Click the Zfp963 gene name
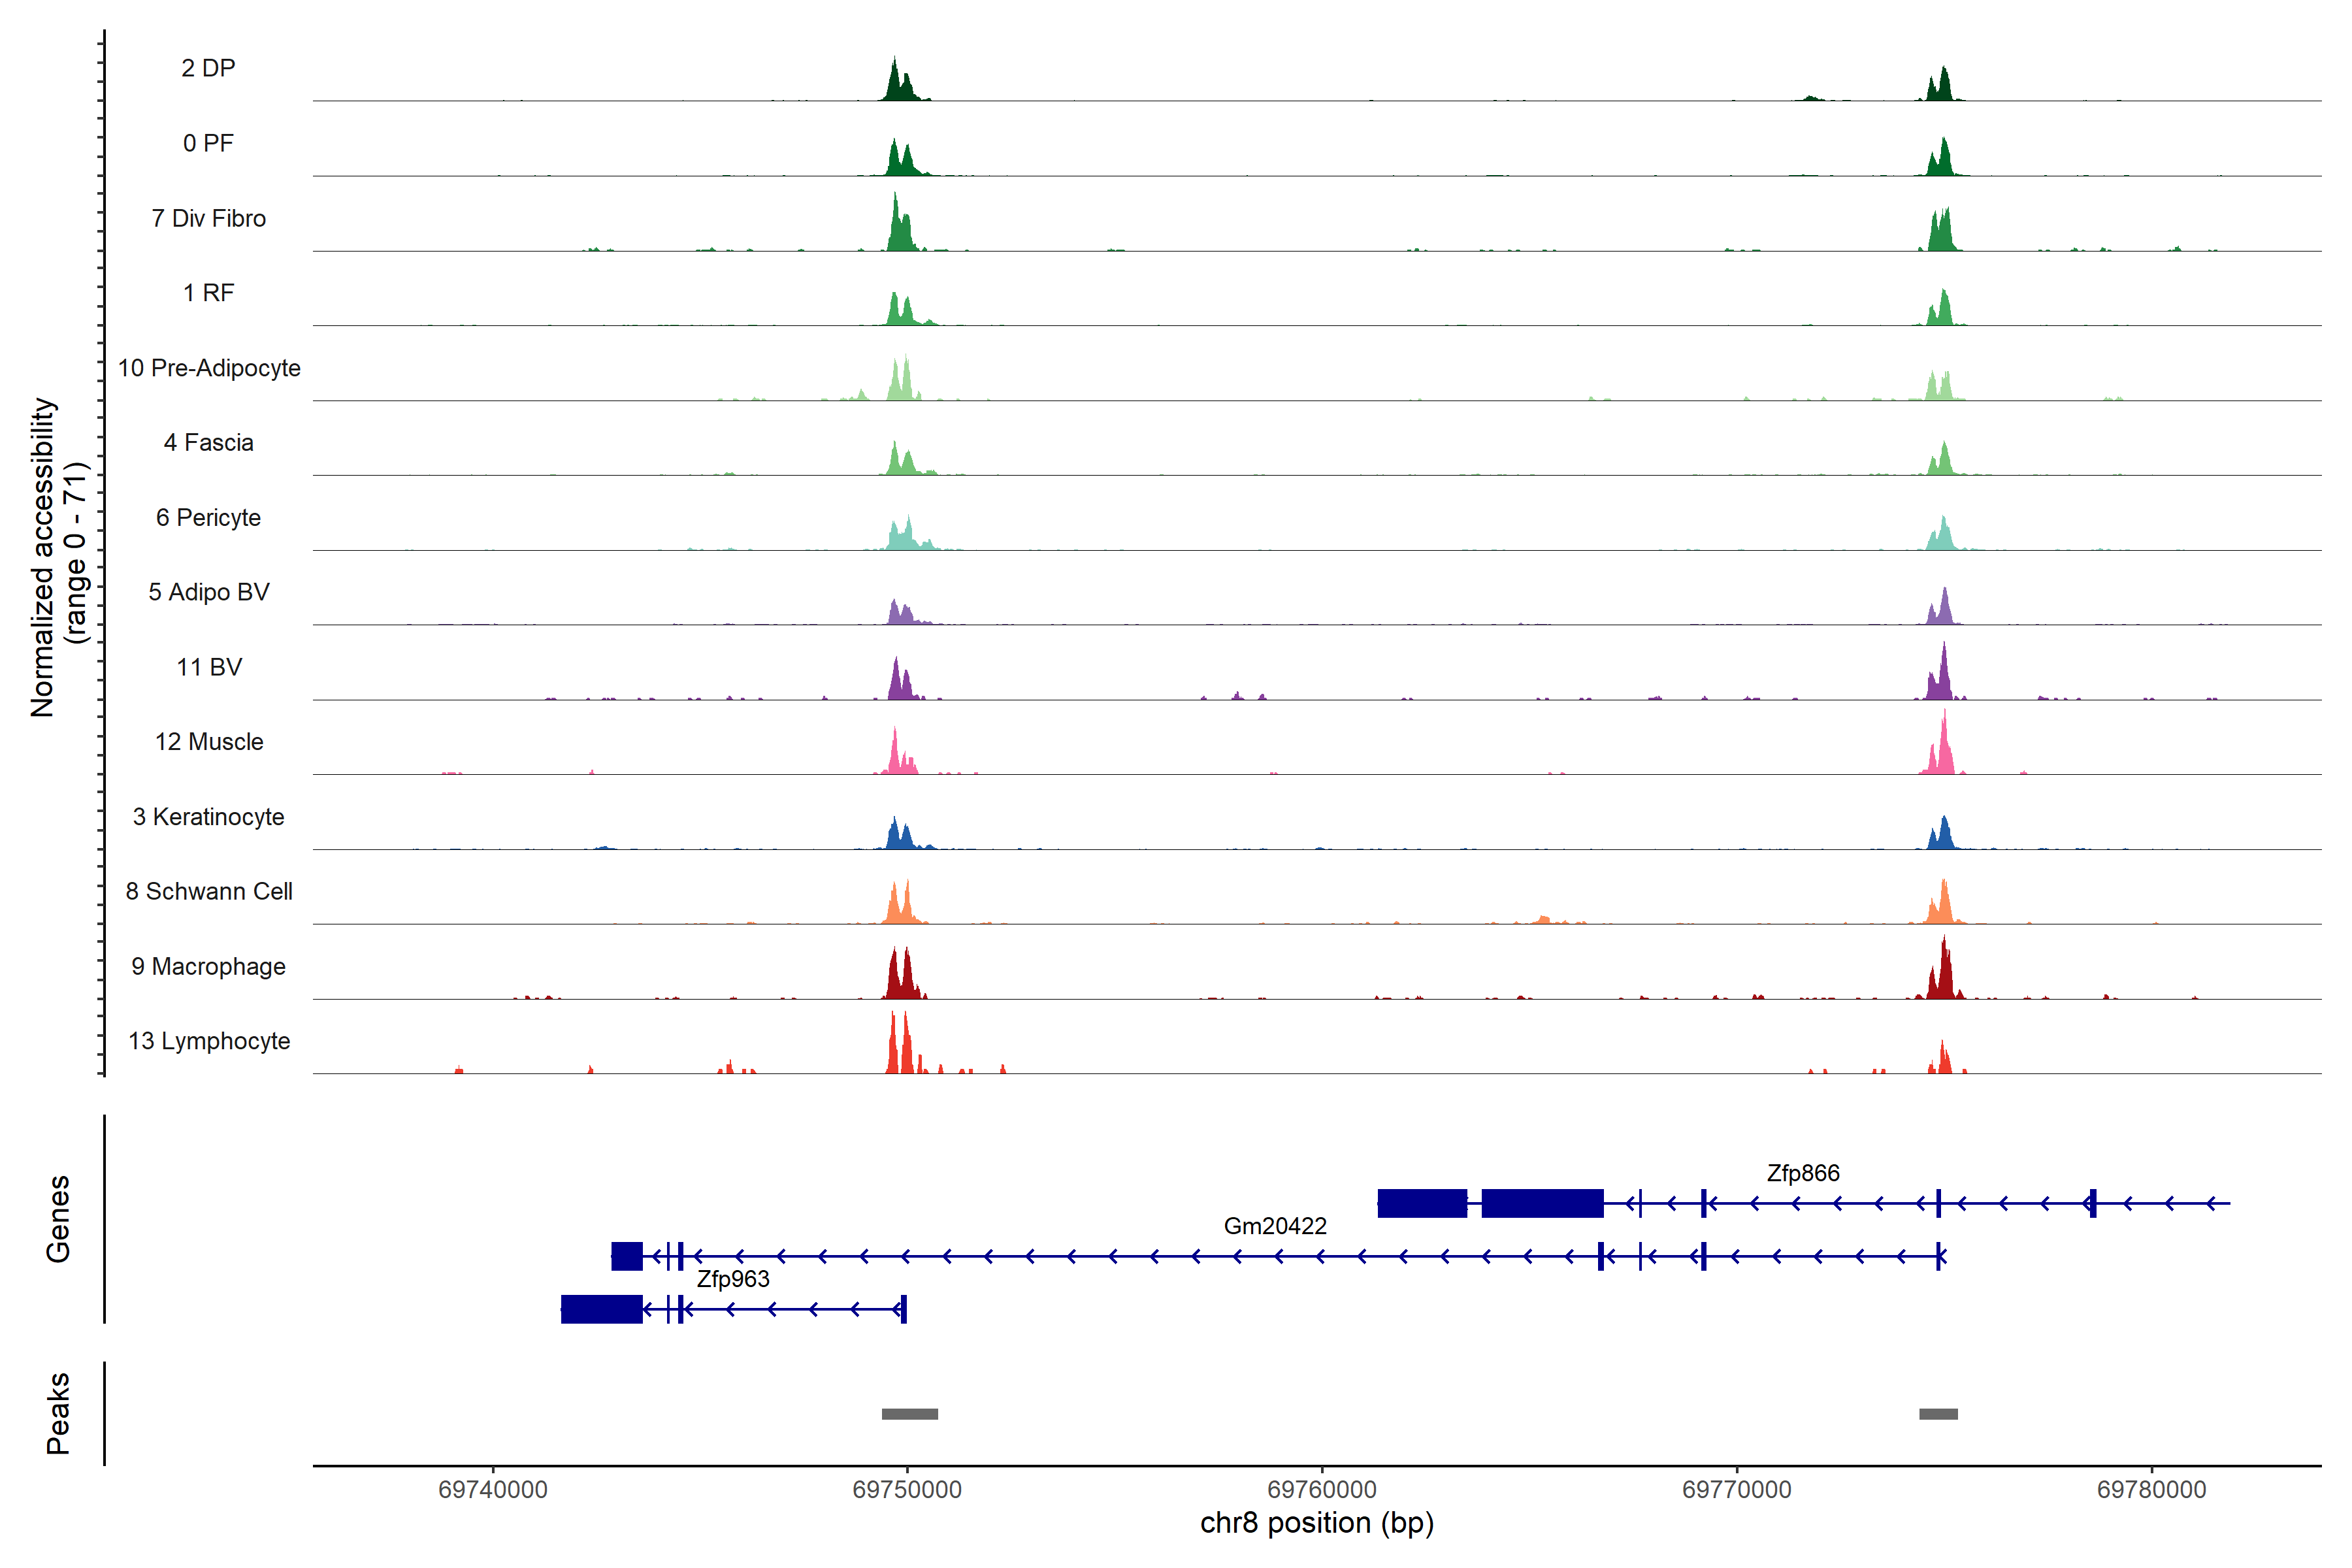 pyautogui.click(x=733, y=1279)
